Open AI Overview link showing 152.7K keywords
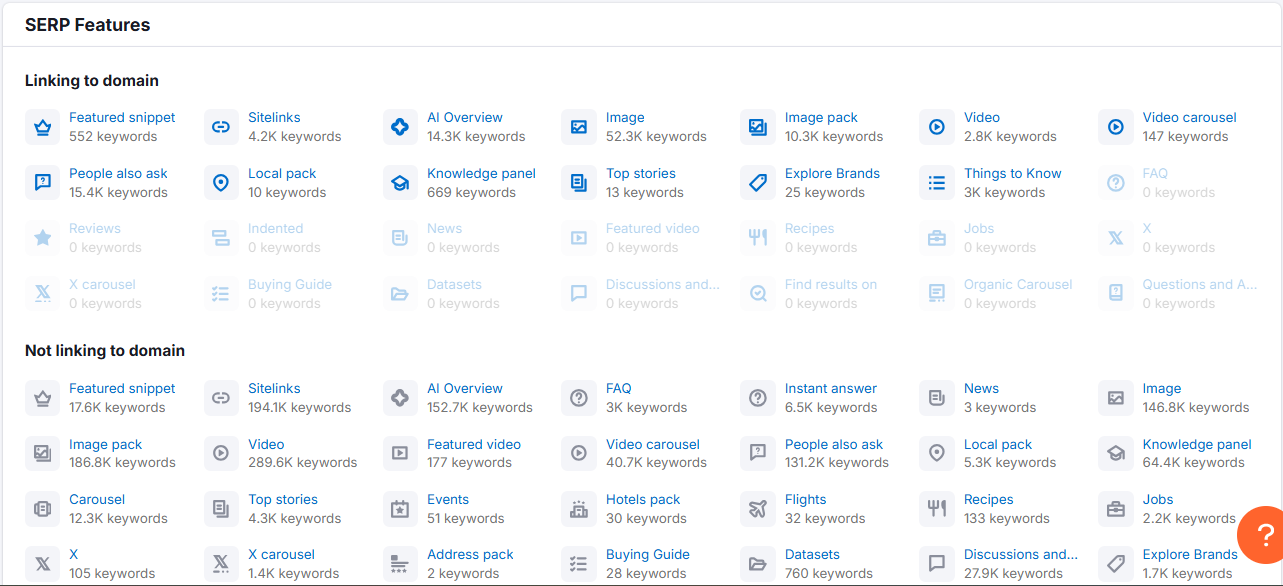The height and width of the screenshot is (586, 1283). coord(465,388)
